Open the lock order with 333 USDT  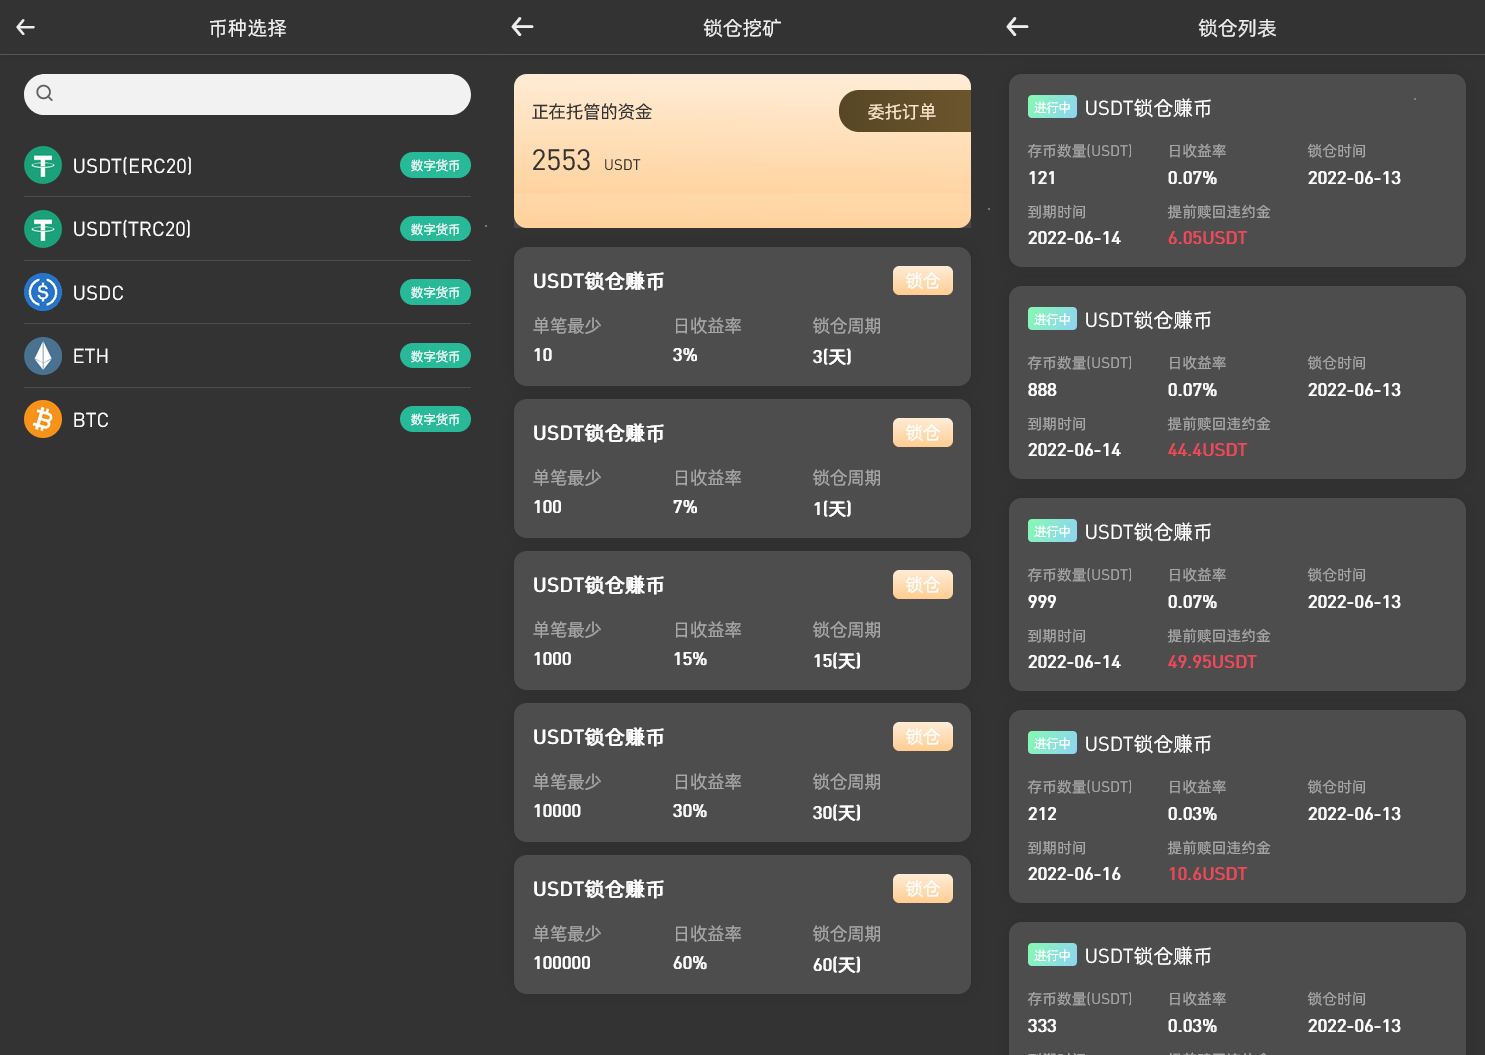pos(1237,988)
